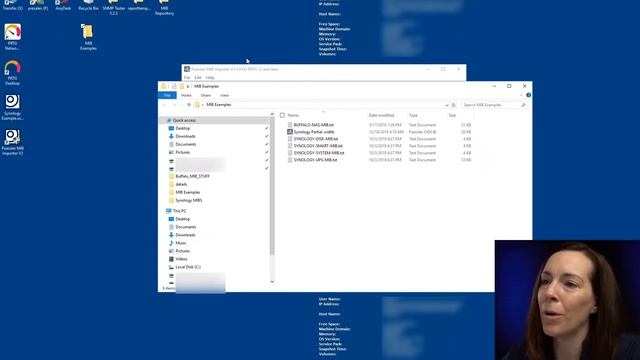
Task: Click the Back navigation arrow in Explorer
Action: pos(164,105)
